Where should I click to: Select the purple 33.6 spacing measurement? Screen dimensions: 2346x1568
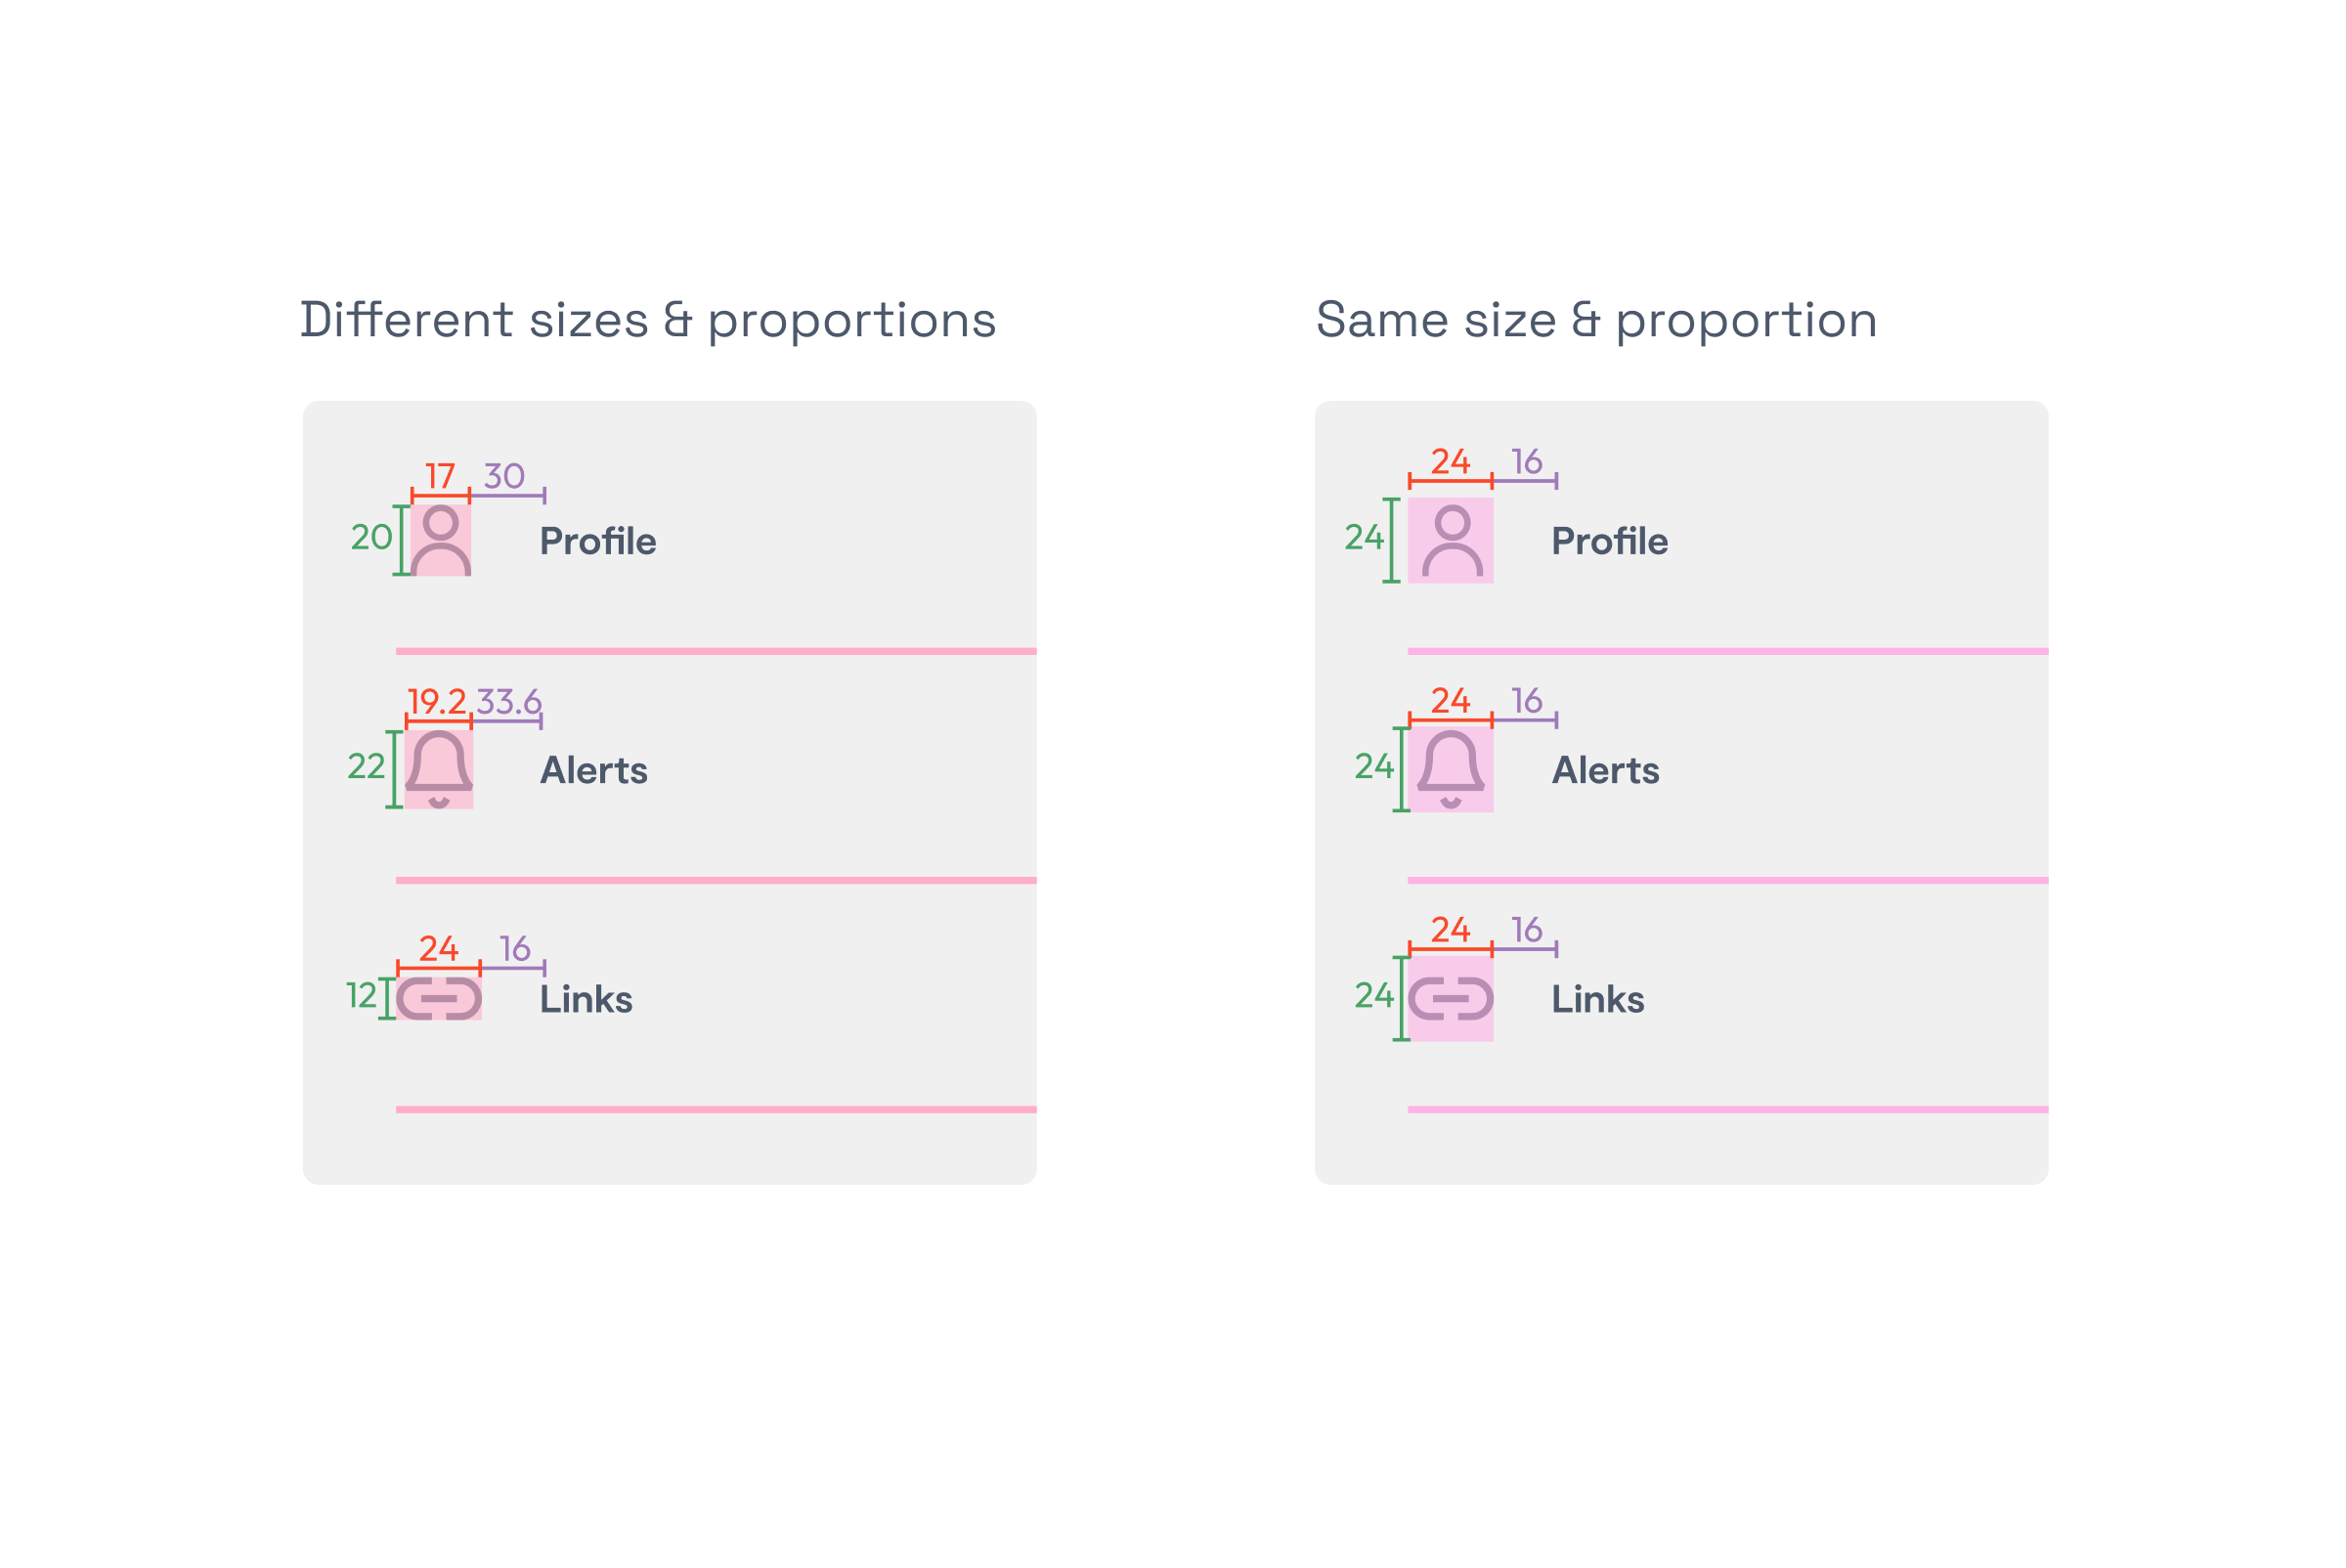pos(509,702)
